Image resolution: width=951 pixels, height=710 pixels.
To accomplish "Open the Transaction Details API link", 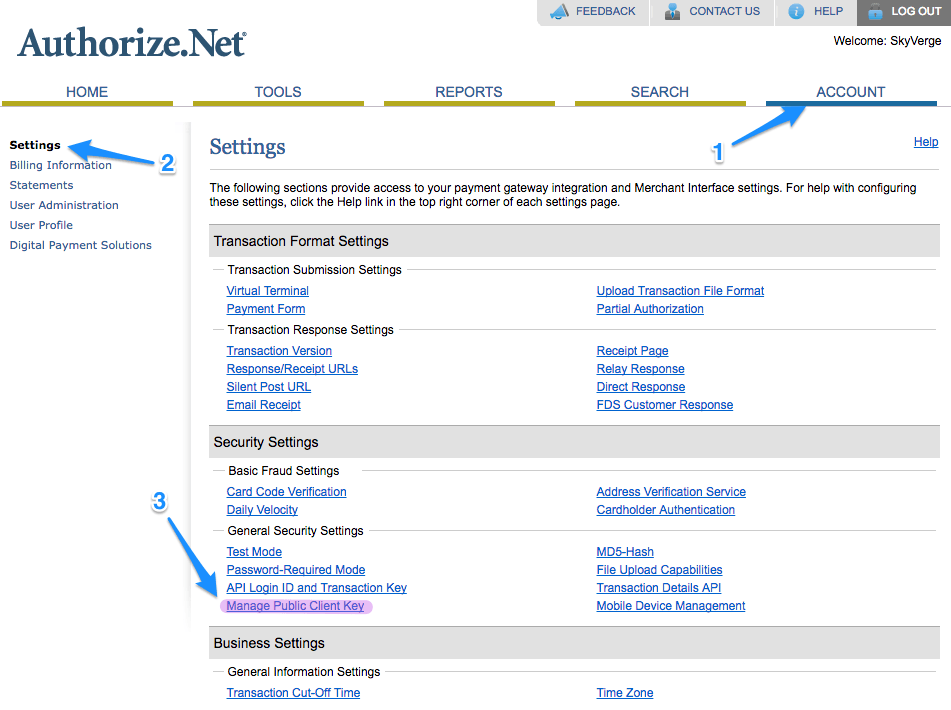I will (659, 588).
